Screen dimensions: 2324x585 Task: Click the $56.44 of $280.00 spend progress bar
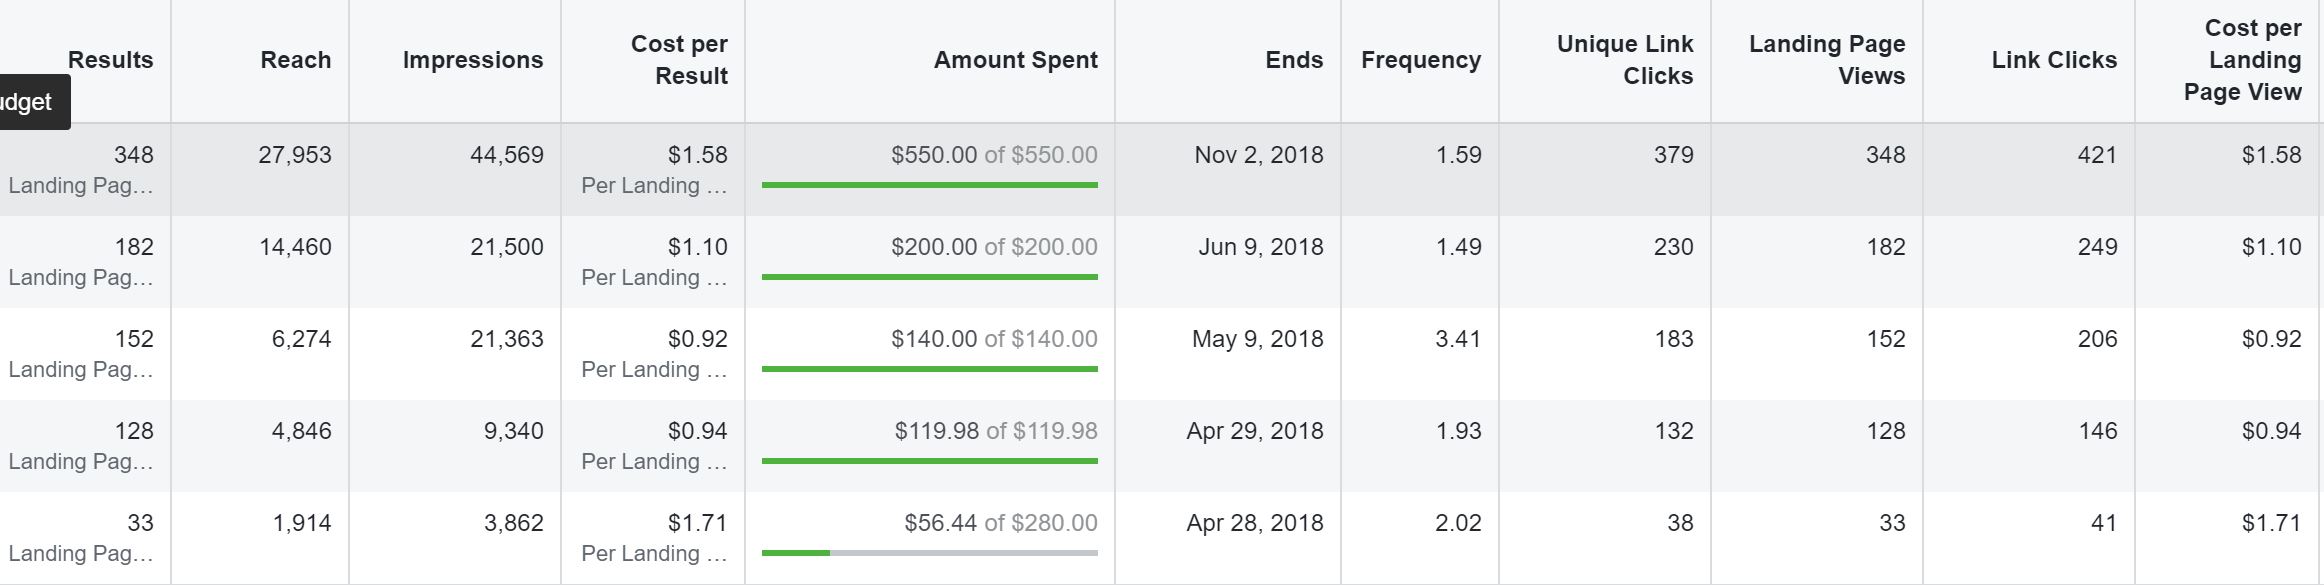coord(929,552)
